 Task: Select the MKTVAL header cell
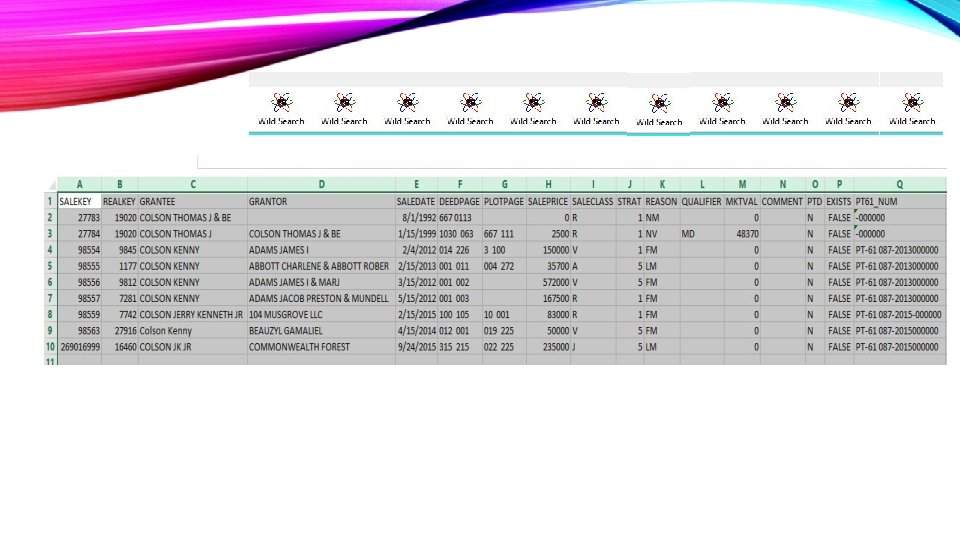(x=742, y=201)
